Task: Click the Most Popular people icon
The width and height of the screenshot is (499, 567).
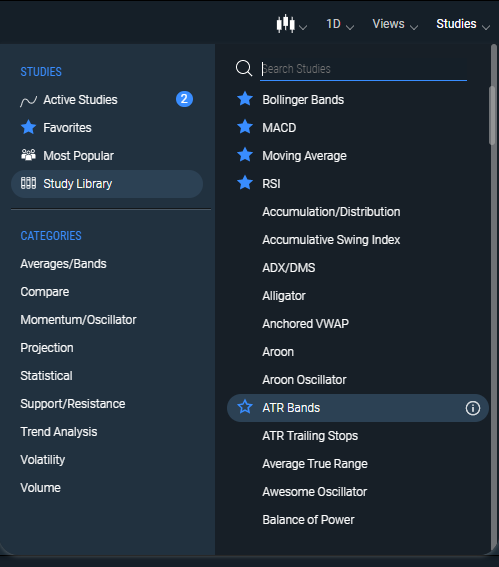Action: point(29,155)
